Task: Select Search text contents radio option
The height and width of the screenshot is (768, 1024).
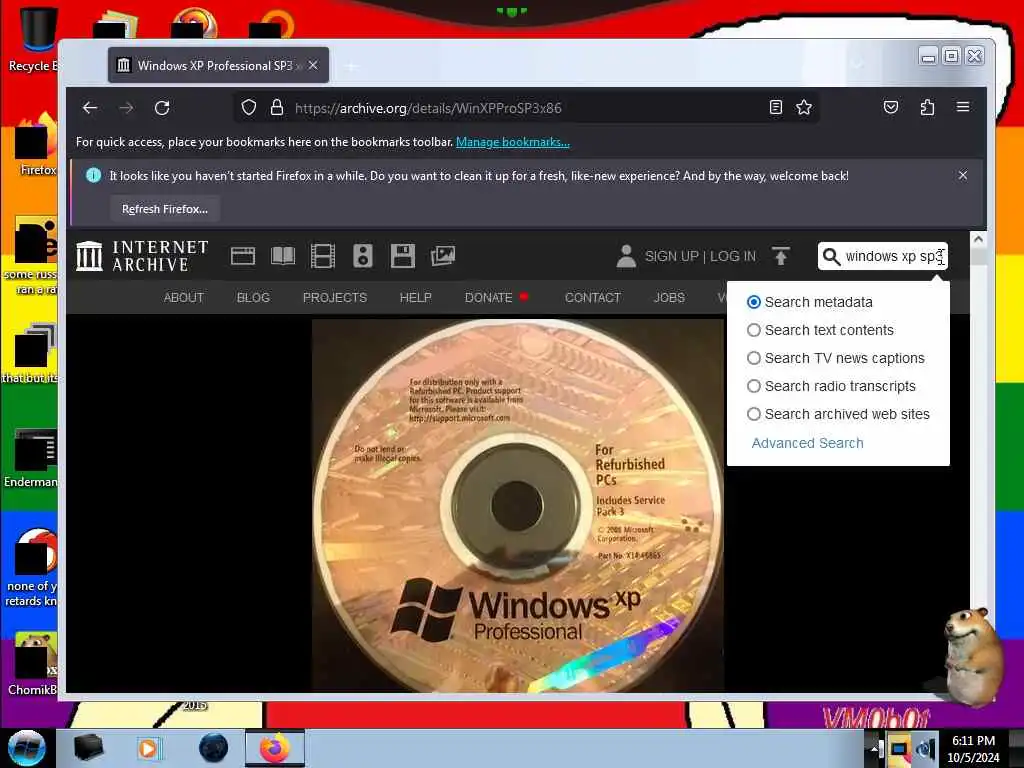Action: point(754,330)
